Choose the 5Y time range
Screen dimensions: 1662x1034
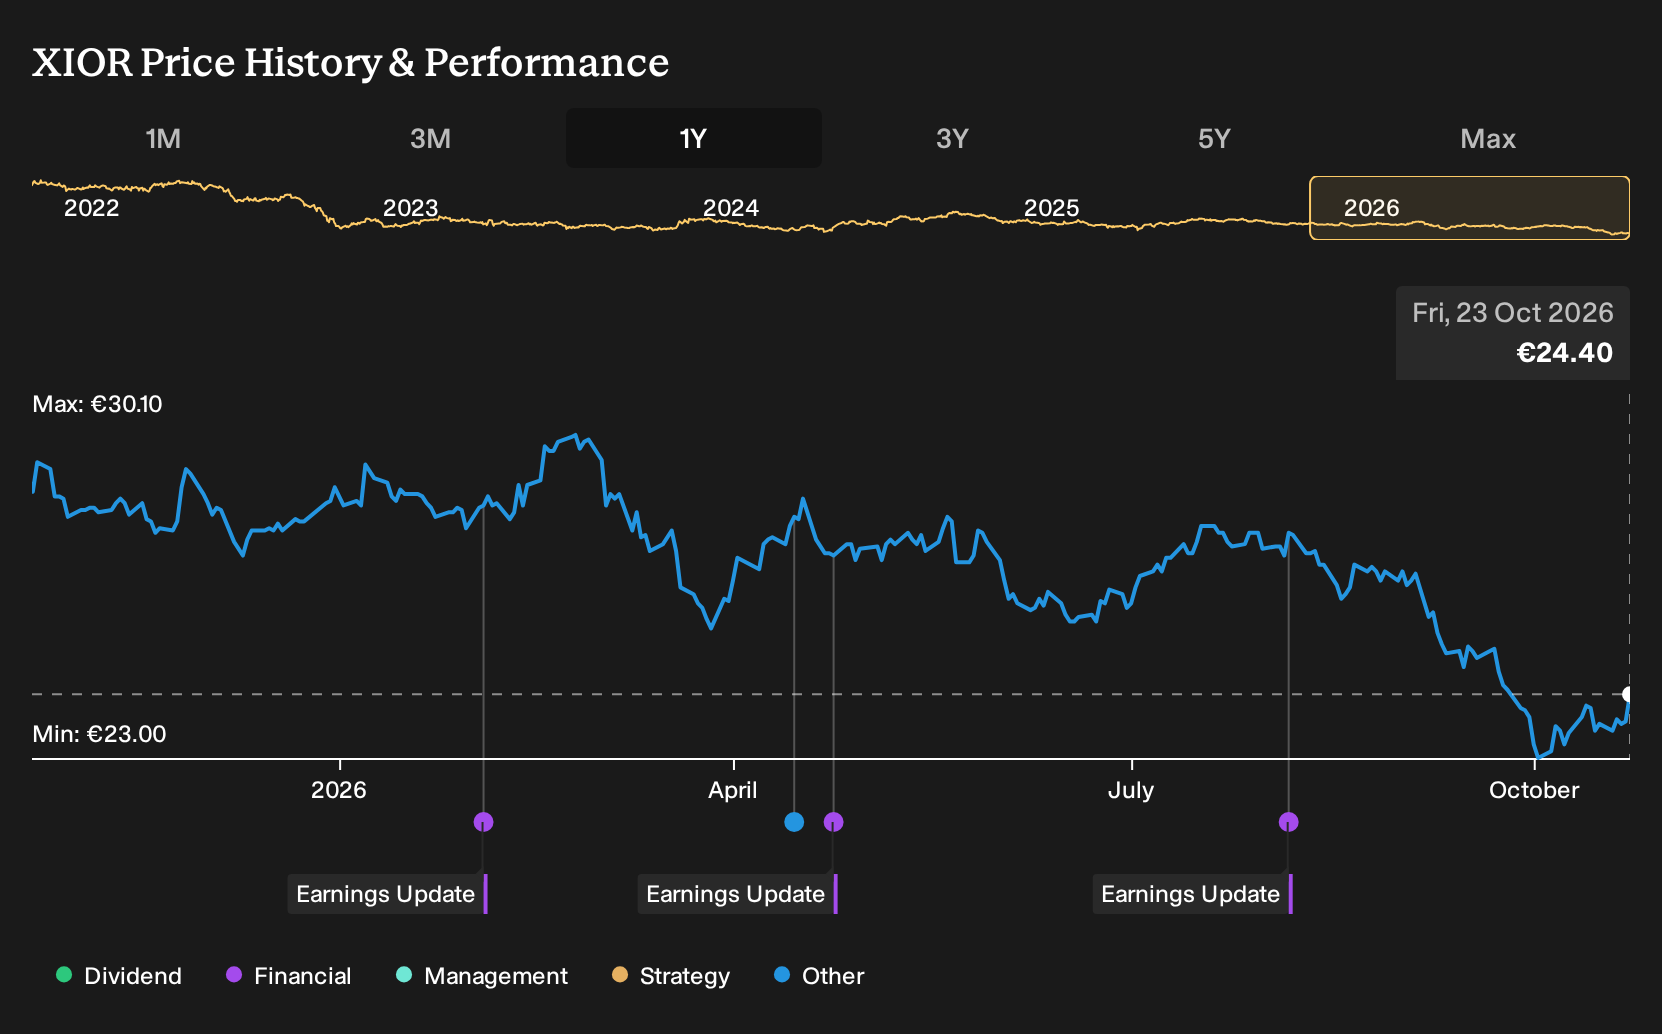1214,138
